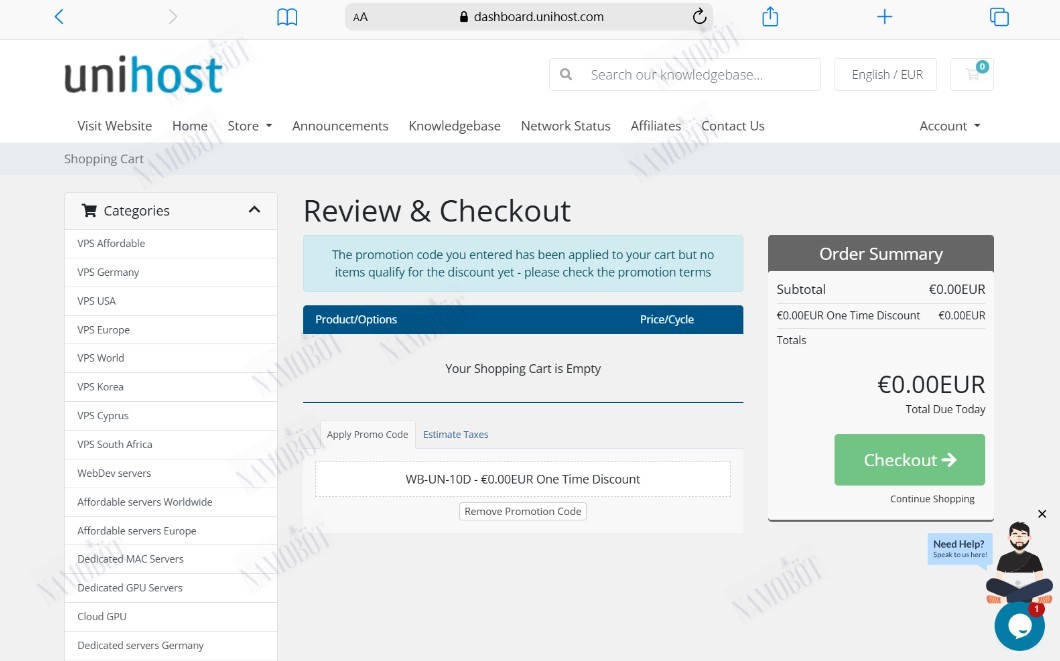Click the Review & Checkout heading
1060x661 pixels.
point(437,211)
